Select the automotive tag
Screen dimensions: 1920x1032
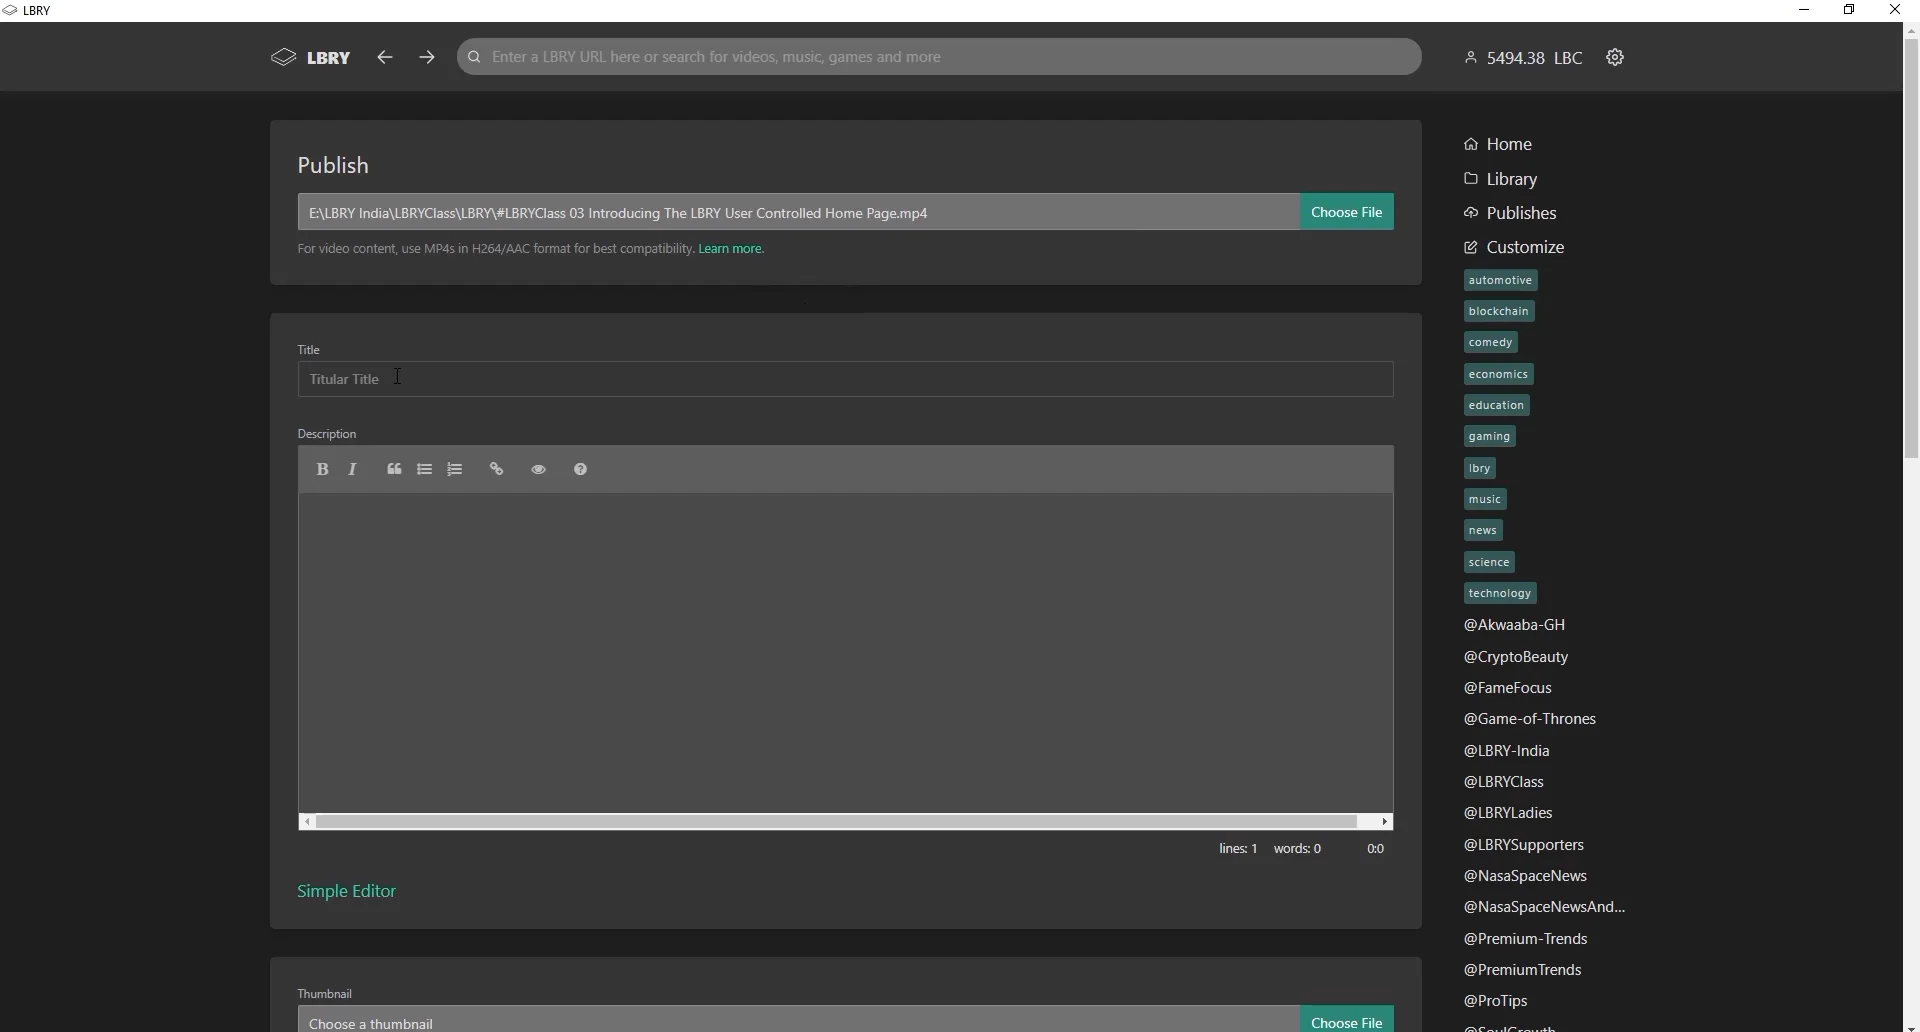pyautogui.click(x=1500, y=280)
